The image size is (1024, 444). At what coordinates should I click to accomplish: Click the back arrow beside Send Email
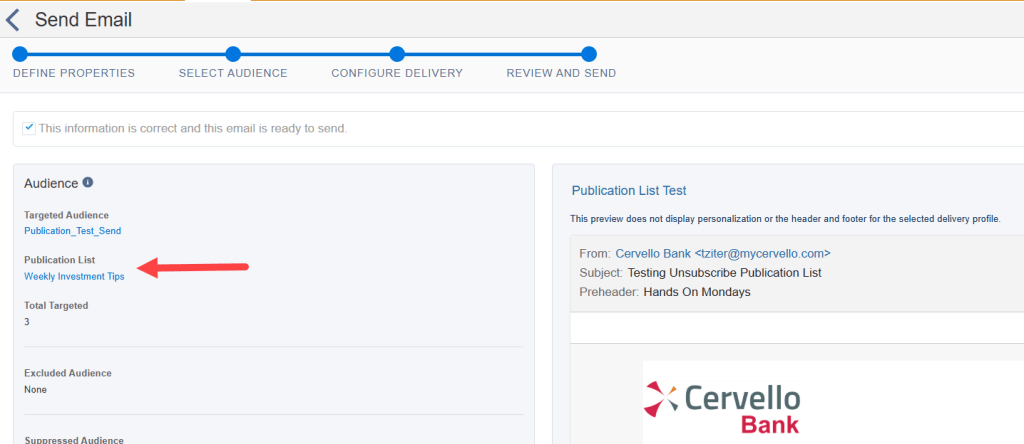(x=13, y=20)
